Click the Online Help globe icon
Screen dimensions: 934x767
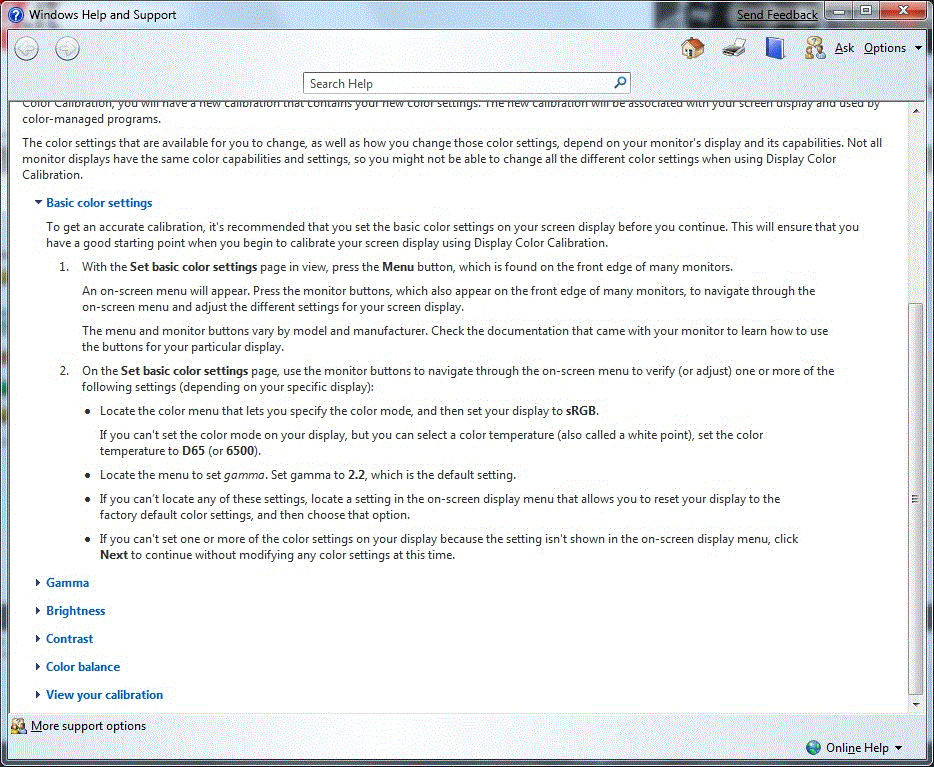pyautogui.click(x=813, y=747)
